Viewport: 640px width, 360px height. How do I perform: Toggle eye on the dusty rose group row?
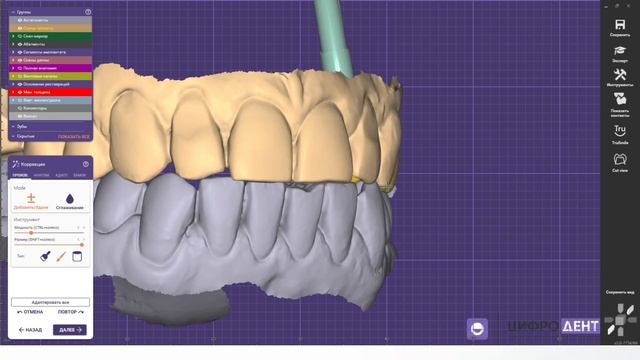pyautogui.click(x=20, y=60)
